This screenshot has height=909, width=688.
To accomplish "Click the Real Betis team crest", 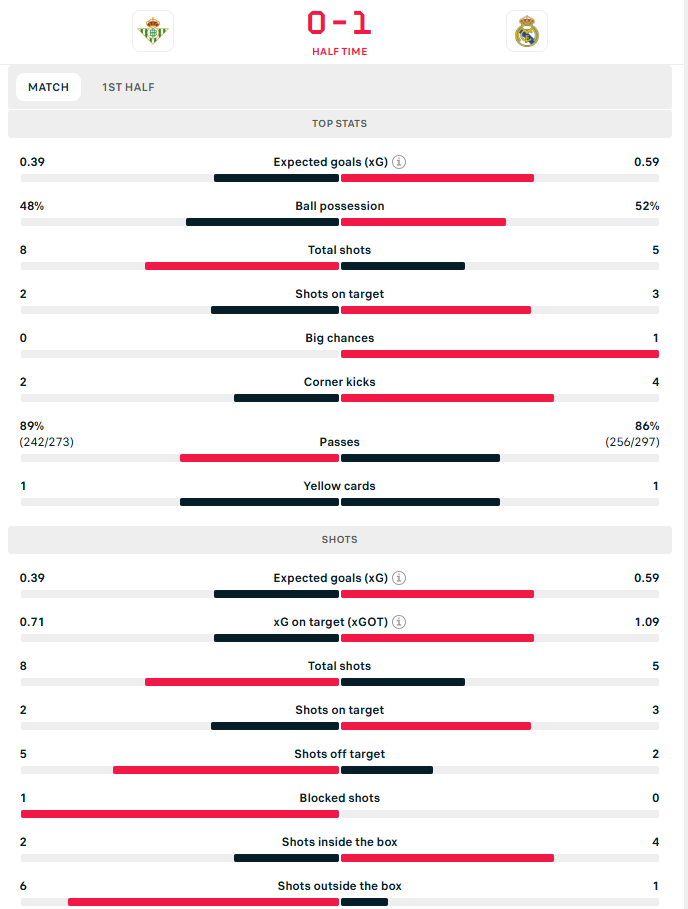I will pos(153,32).
